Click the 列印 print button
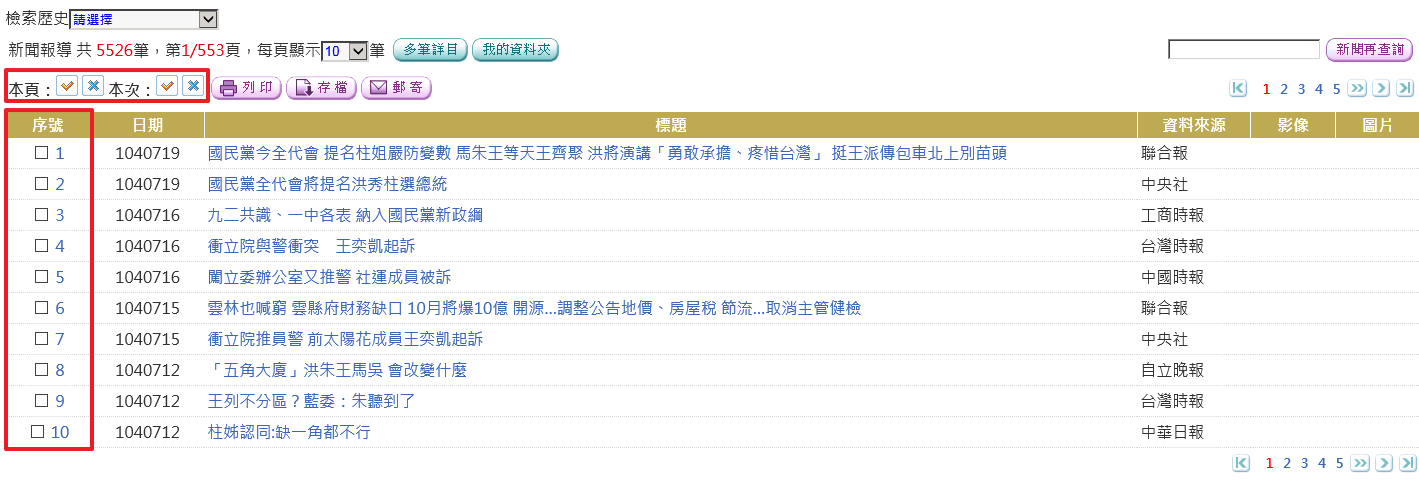 click(x=246, y=88)
